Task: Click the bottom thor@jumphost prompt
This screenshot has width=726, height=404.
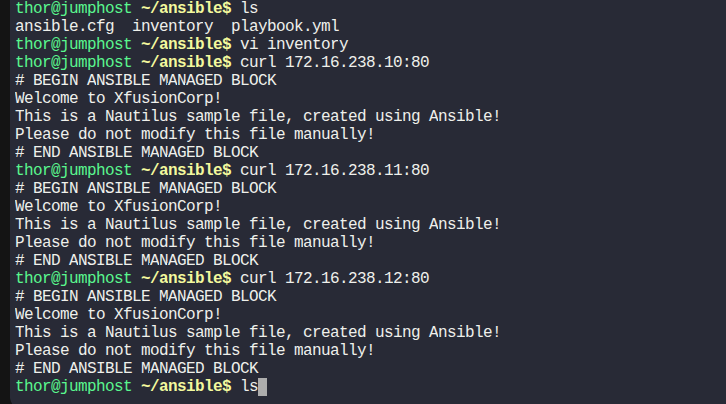Action: coord(74,386)
